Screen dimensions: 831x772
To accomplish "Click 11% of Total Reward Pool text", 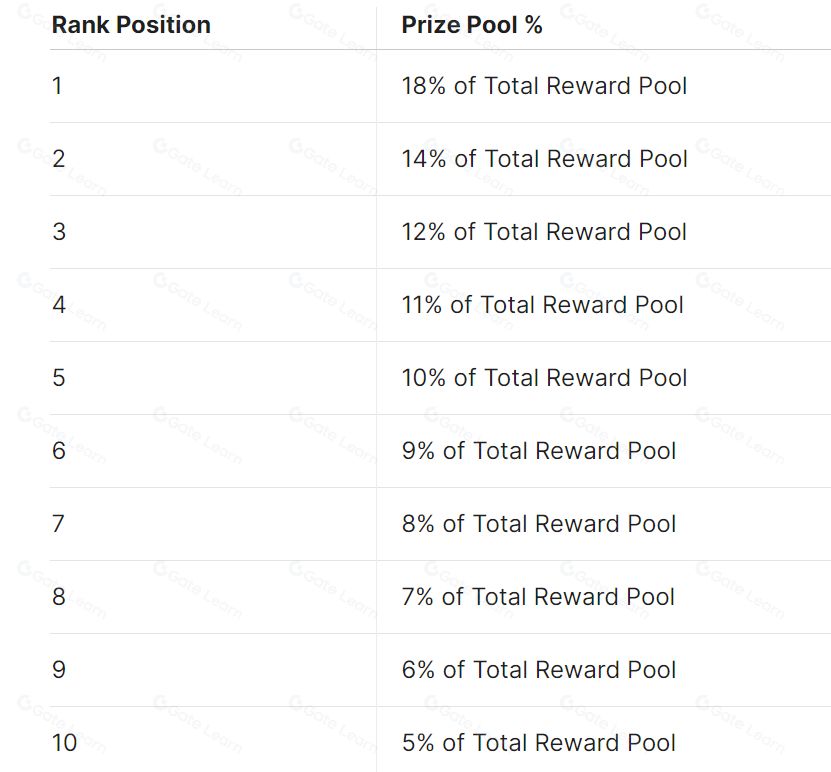I will (542, 305).
